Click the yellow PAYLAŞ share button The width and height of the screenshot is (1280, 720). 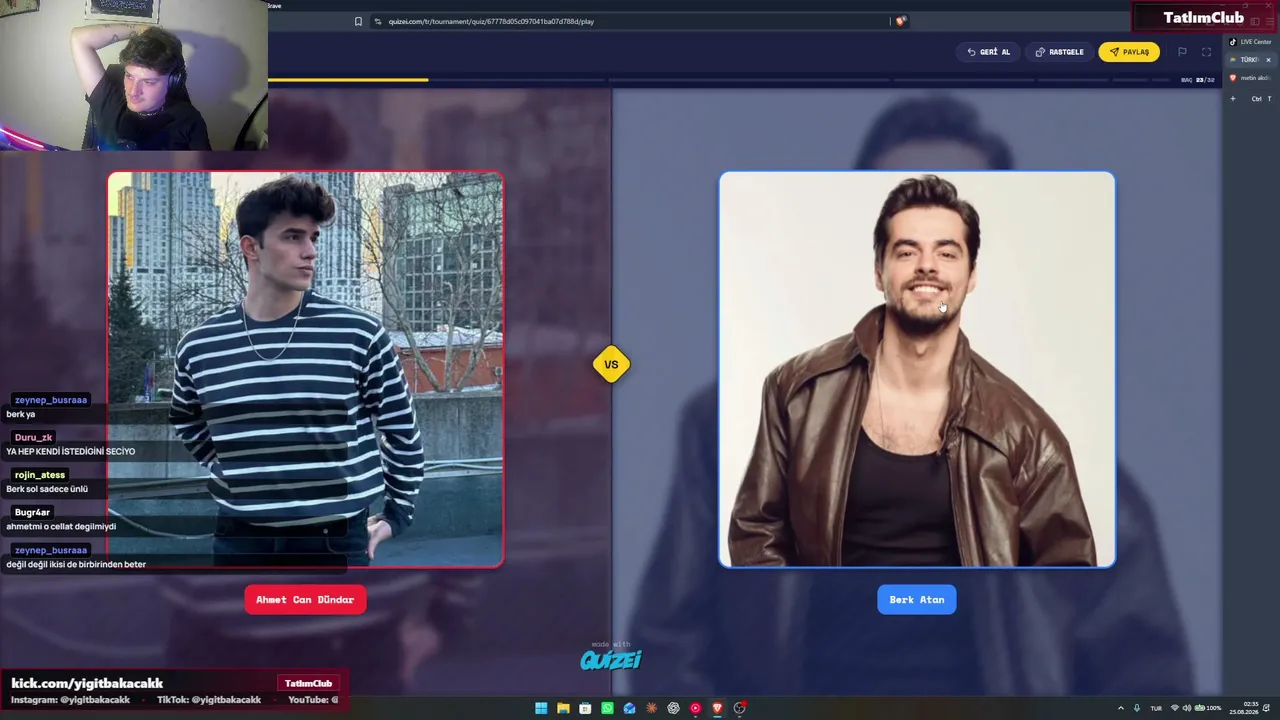(x=1129, y=52)
